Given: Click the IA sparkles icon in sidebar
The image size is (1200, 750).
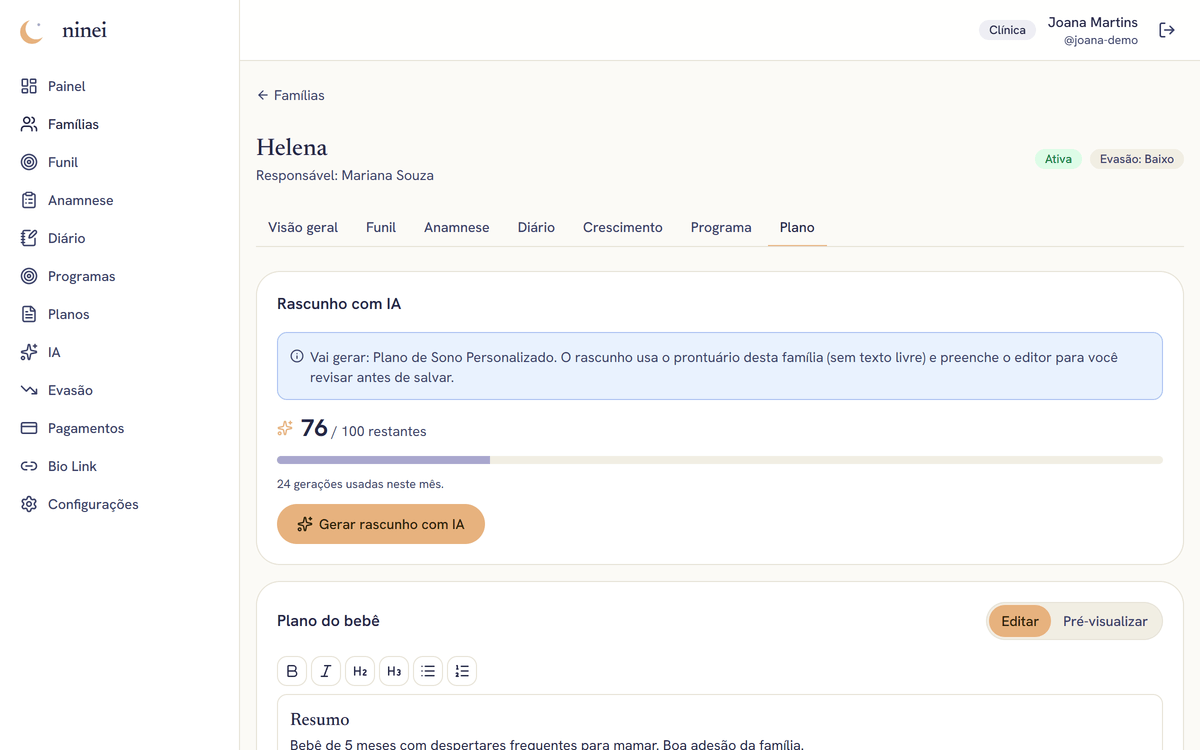Looking at the screenshot, I should click(29, 352).
